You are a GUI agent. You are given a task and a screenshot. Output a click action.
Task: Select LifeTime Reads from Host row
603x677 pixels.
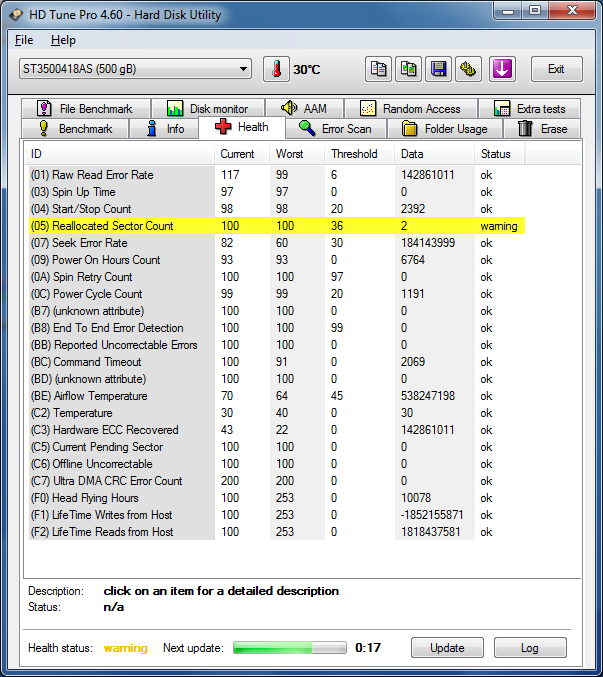(x=277, y=532)
